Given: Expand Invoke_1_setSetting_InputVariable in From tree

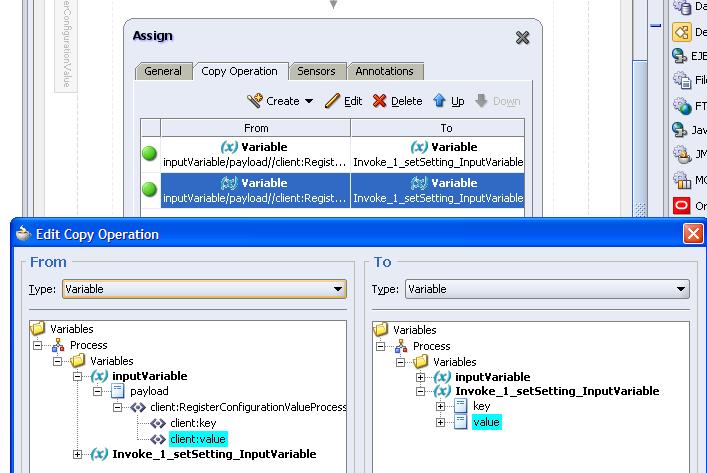Looking at the screenshot, I should (x=78, y=454).
